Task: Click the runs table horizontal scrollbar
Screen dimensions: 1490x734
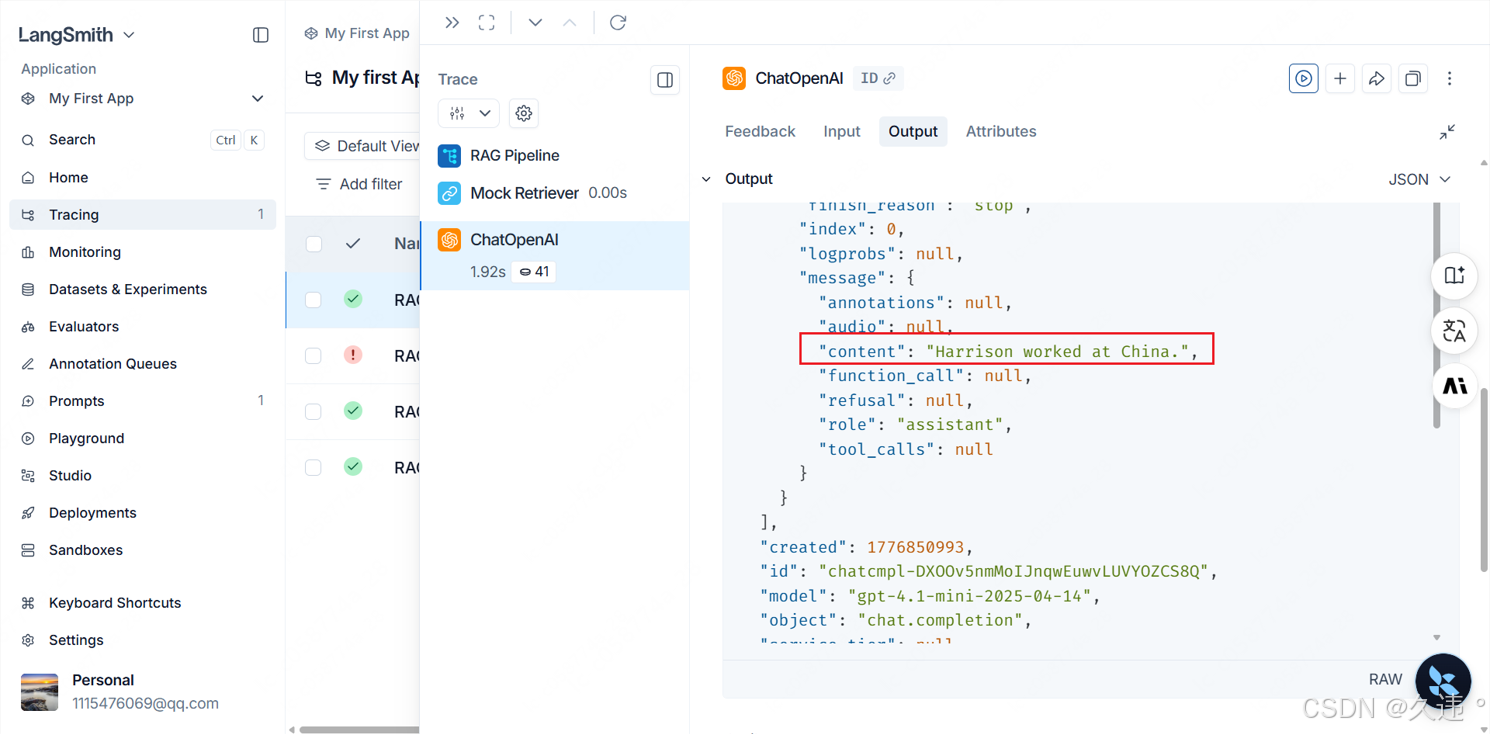Action: click(x=360, y=729)
